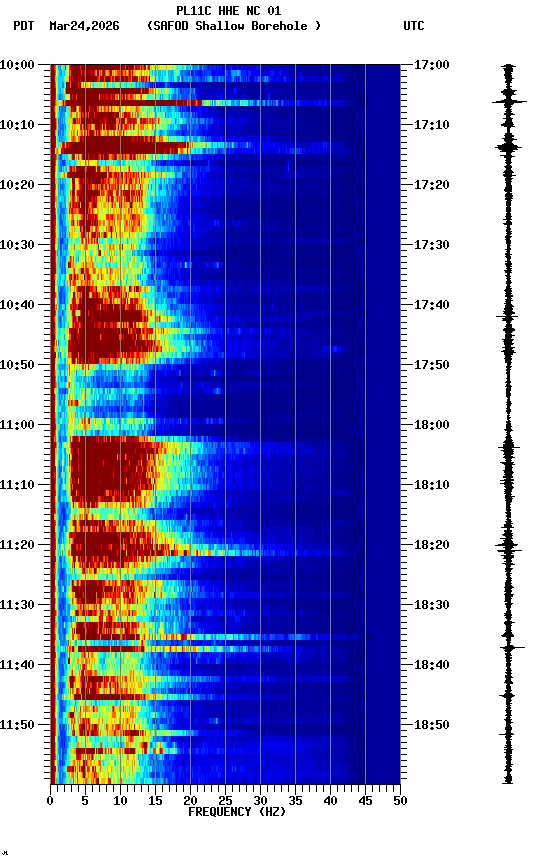Screen dimensions: 552x864
Task: Click the 17:50 UTC time label
Action: click(x=432, y=365)
